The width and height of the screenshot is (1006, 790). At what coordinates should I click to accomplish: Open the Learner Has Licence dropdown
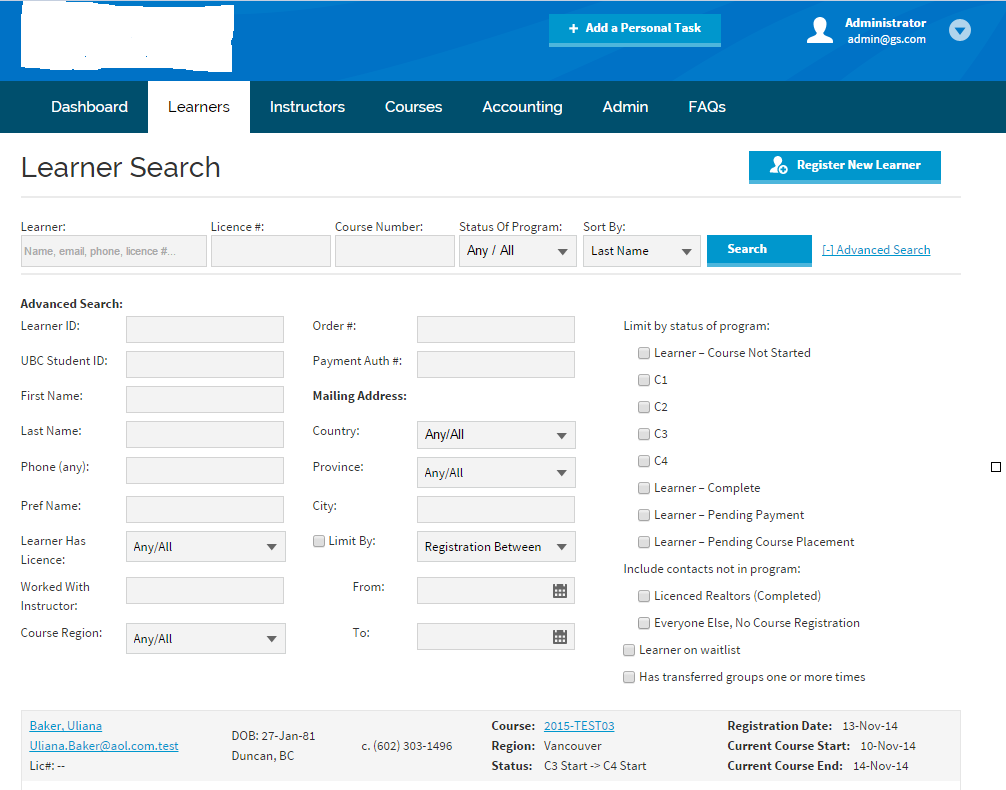click(205, 547)
